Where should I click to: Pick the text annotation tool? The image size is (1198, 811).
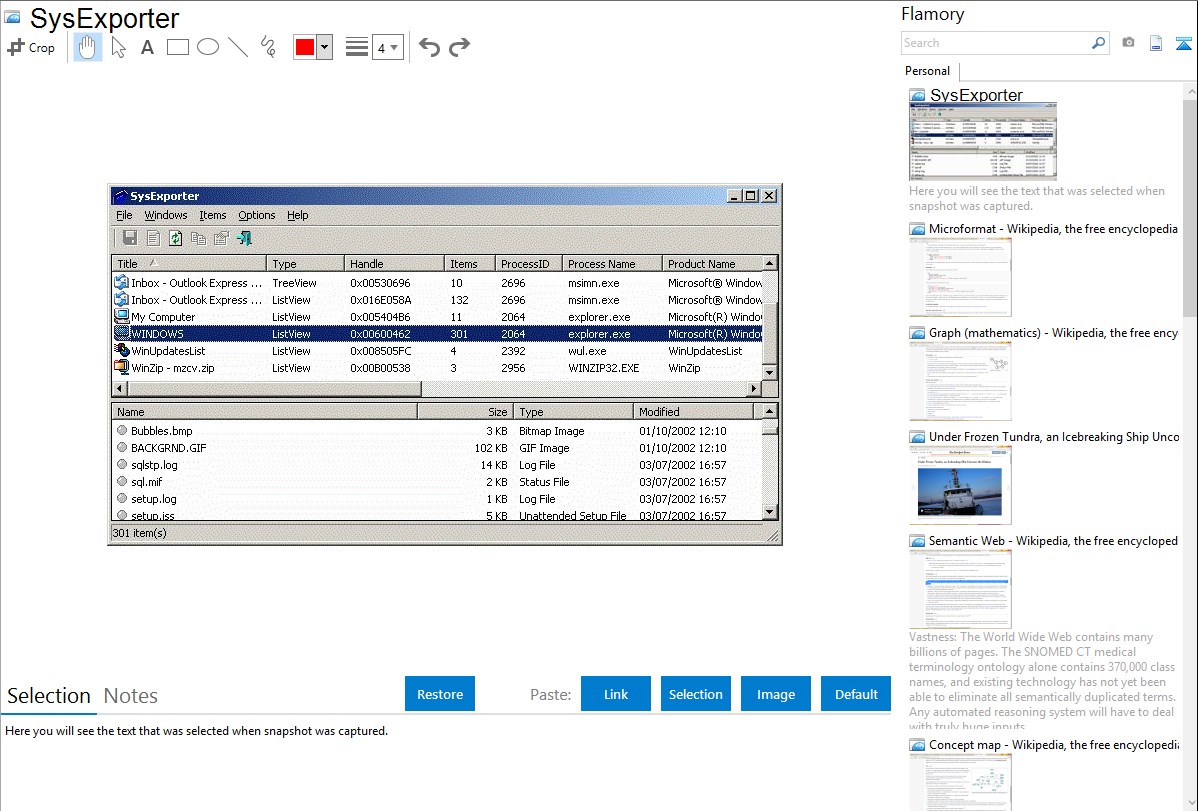pyautogui.click(x=147, y=47)
